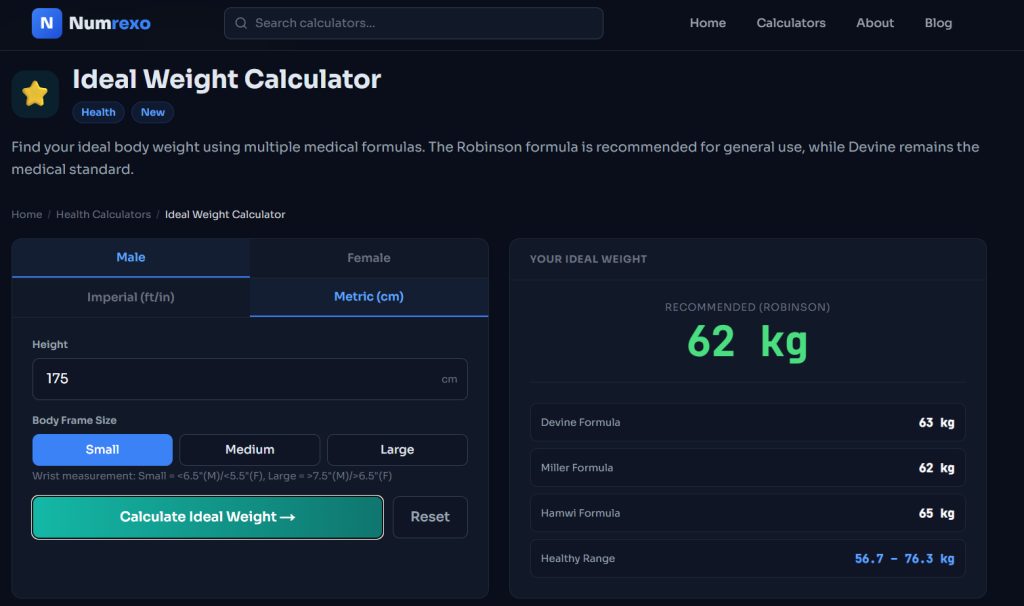Image resolution: width=1024 pixels, height=606 pixels.
Task: Click the Height input field
Action: [x=250, y=379]
